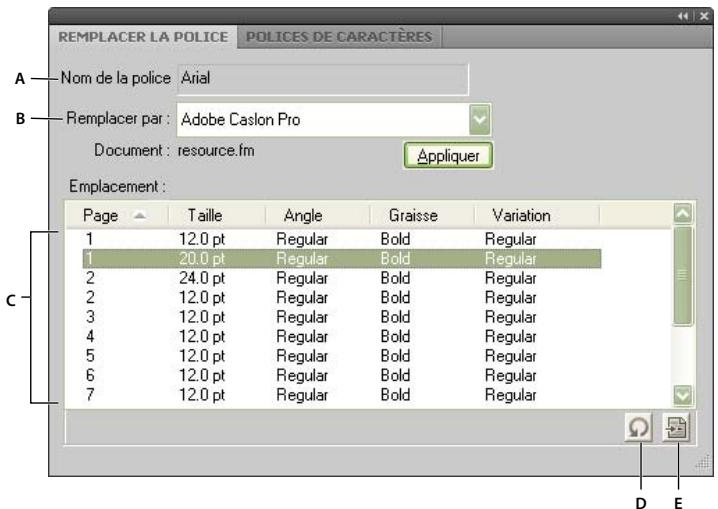The height and width of the screenshot is (509, 718).
Task: Click the Variation column header
Action: [x=537, y=216]
